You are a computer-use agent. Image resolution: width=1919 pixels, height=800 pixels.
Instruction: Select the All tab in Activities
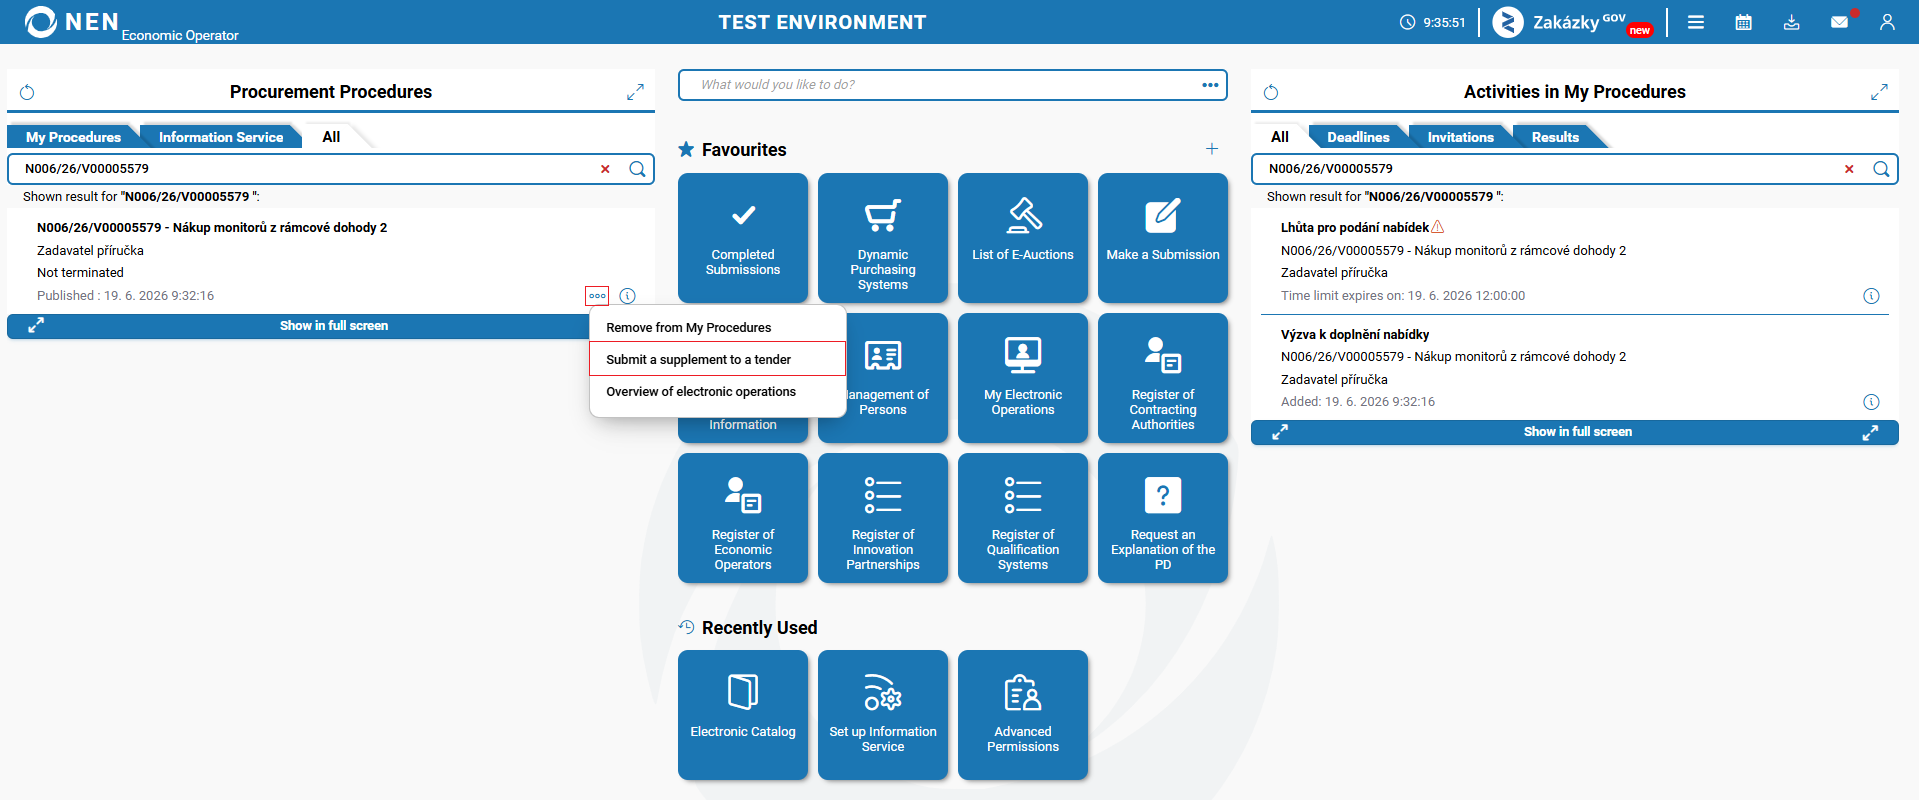click(1280, 137)
